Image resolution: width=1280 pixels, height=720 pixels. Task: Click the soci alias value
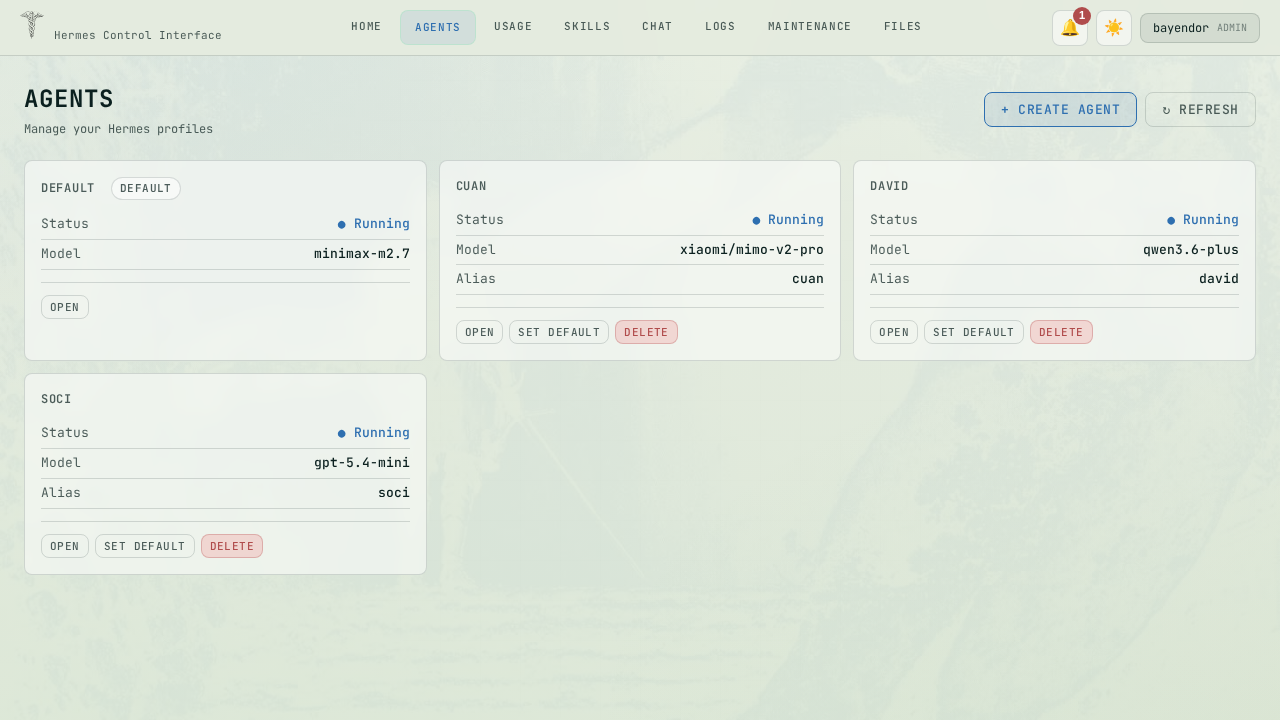(x=394, y=493)
